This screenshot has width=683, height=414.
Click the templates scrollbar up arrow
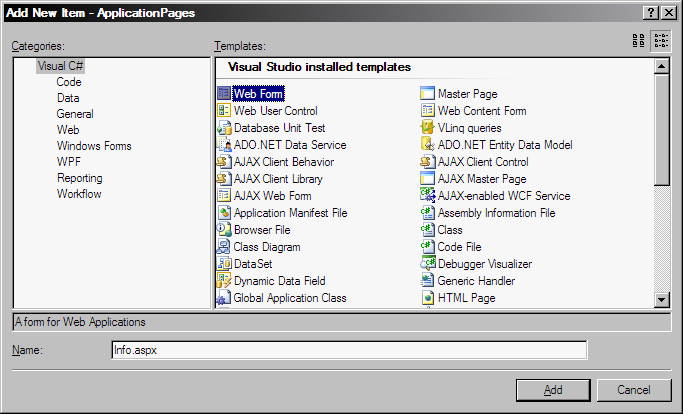[662, 66]
